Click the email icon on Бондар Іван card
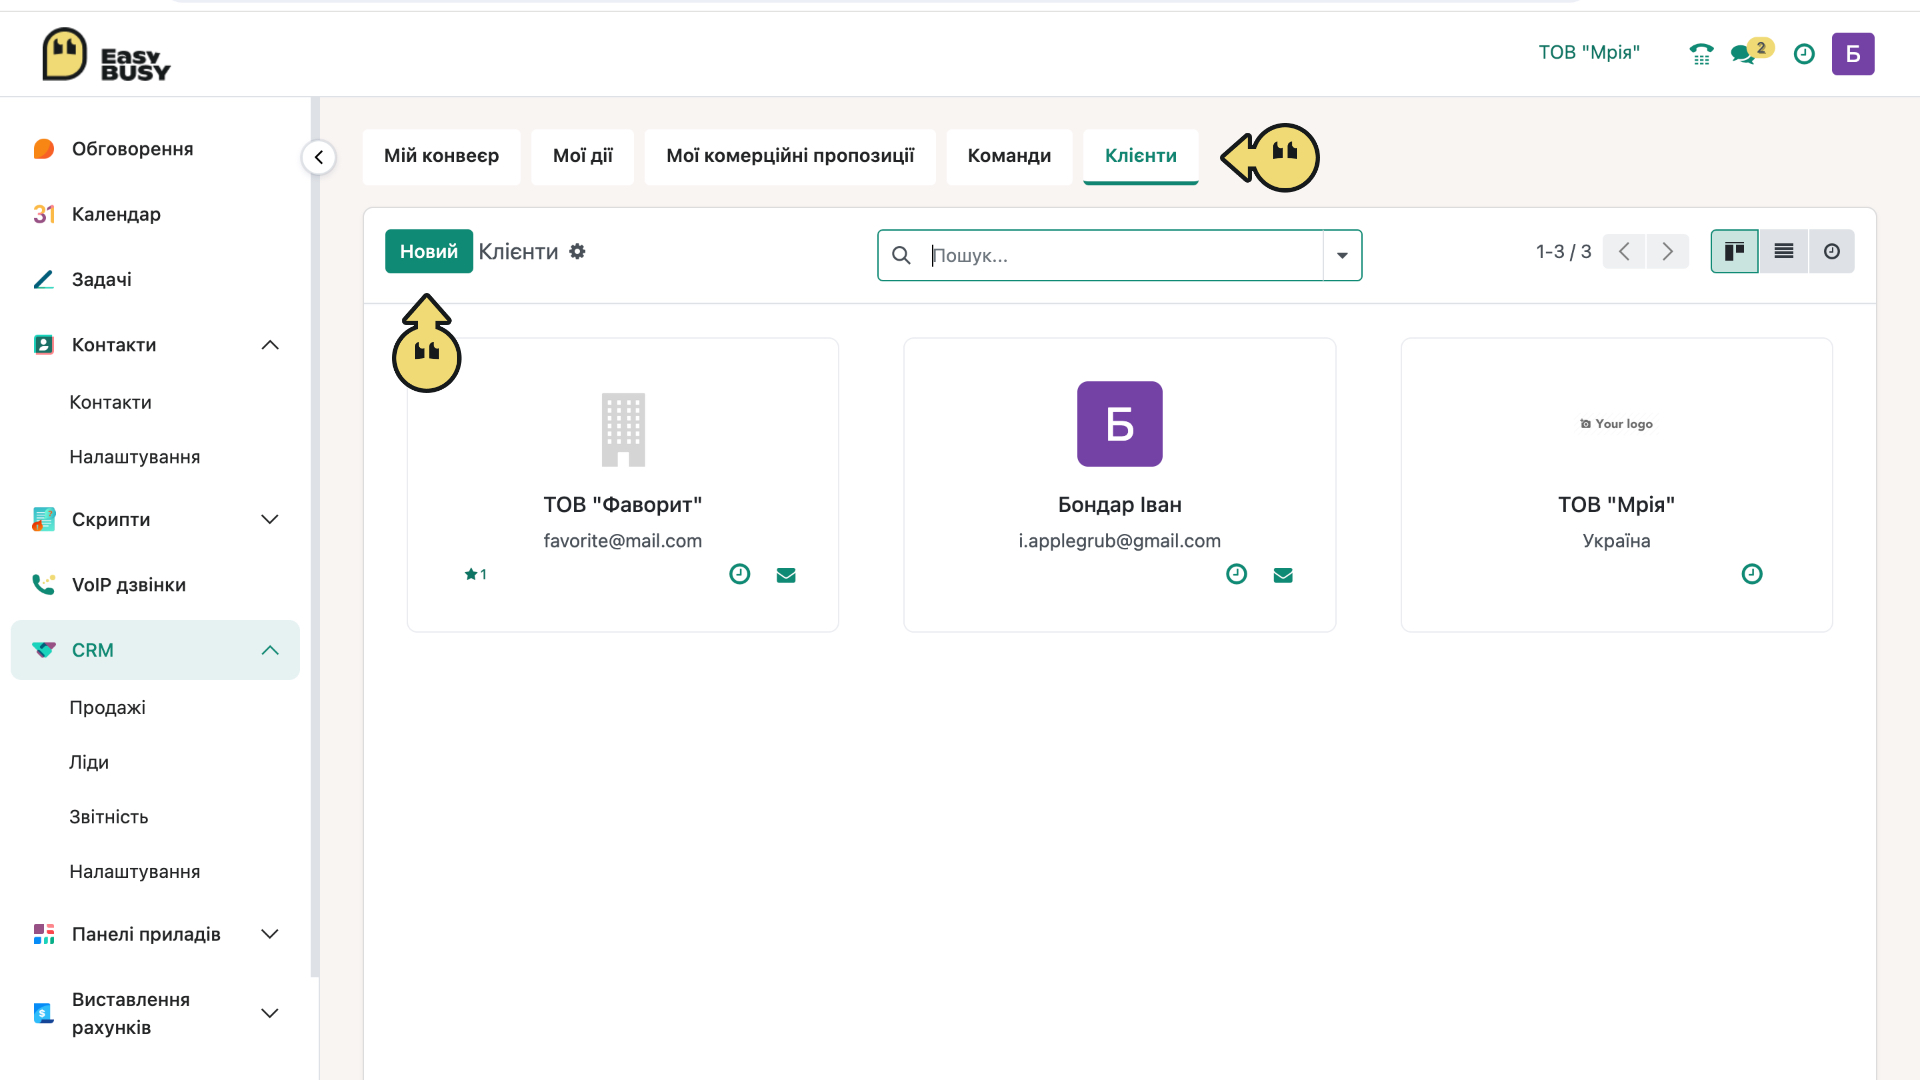 (1283, 575)
